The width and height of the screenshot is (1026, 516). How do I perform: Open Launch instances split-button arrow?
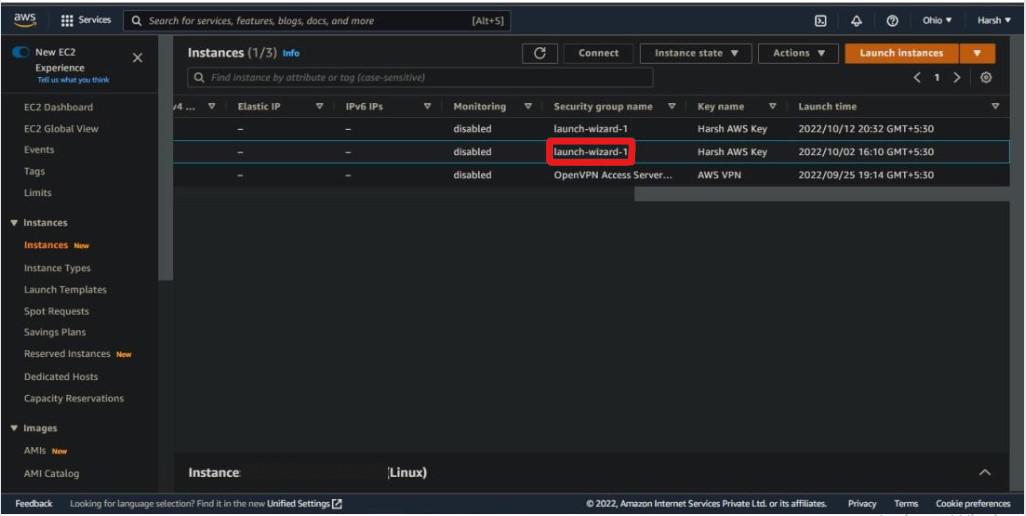point(978,53)
